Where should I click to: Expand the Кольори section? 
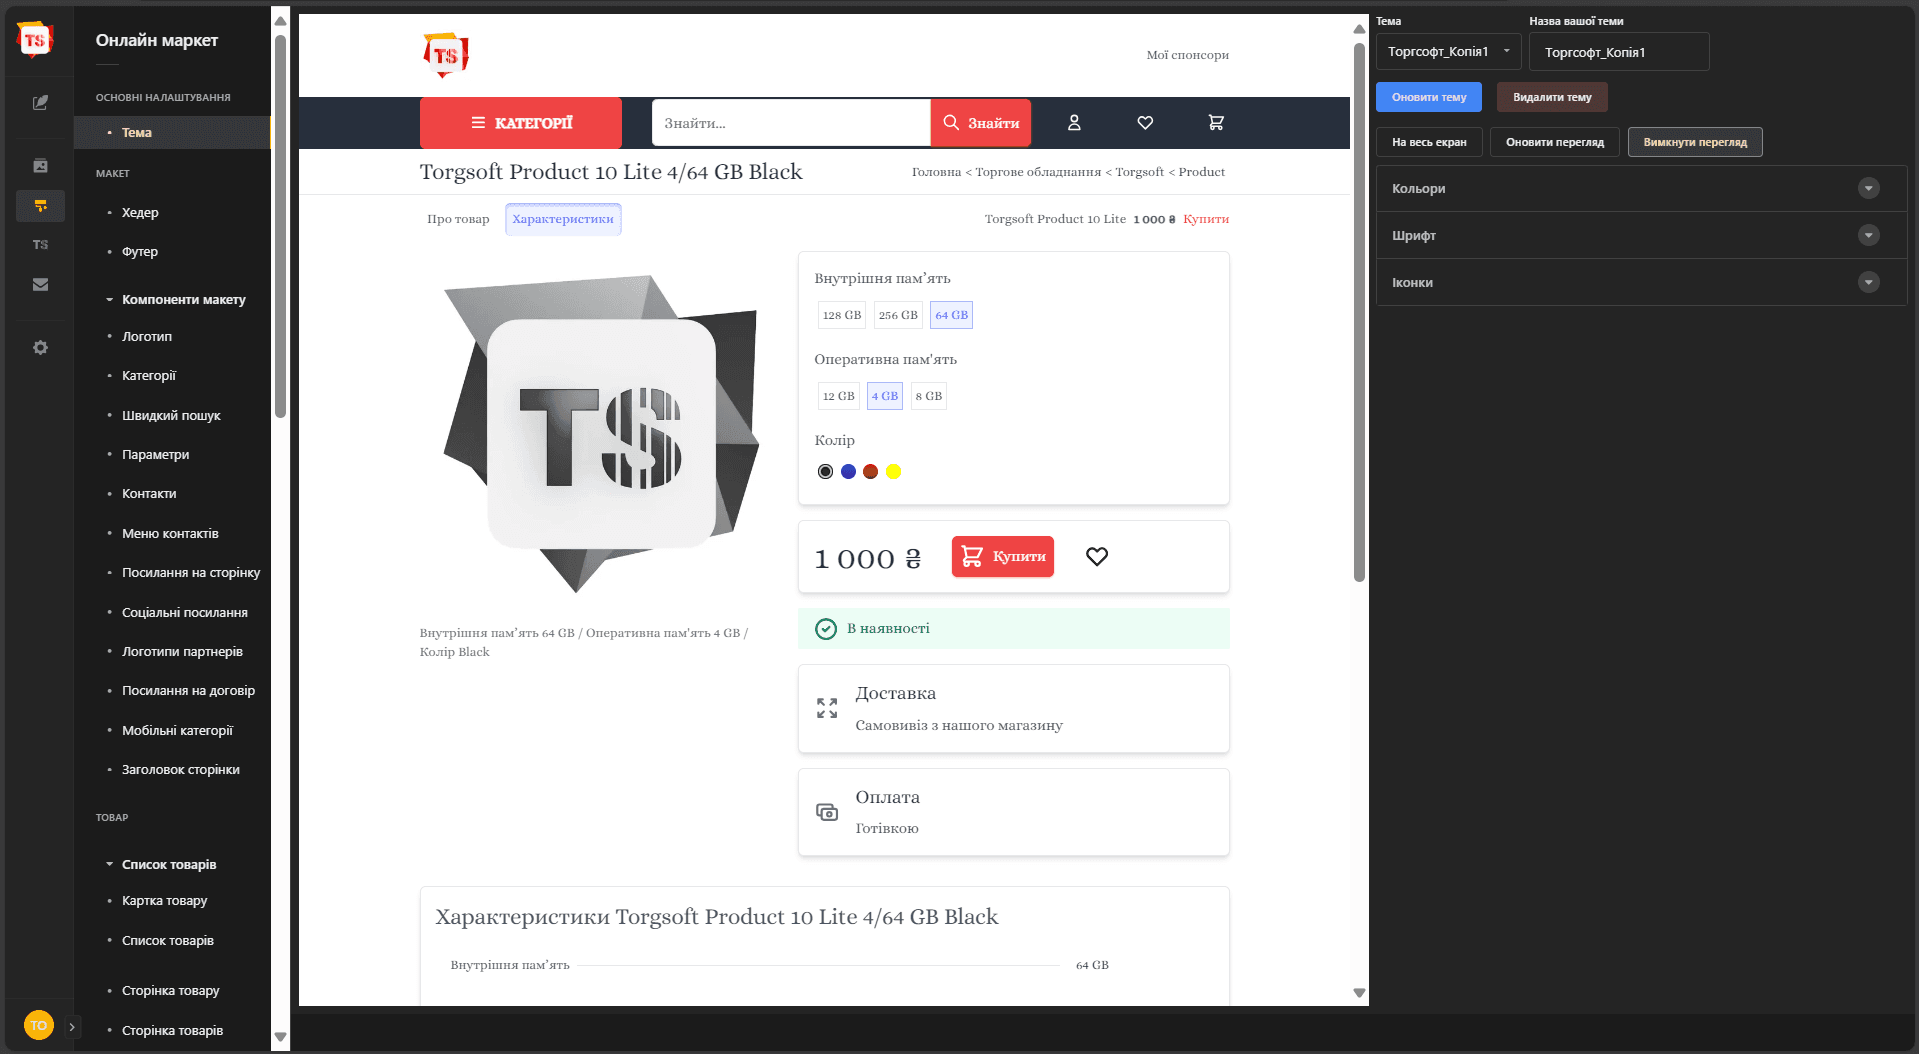pos(1641,189)
